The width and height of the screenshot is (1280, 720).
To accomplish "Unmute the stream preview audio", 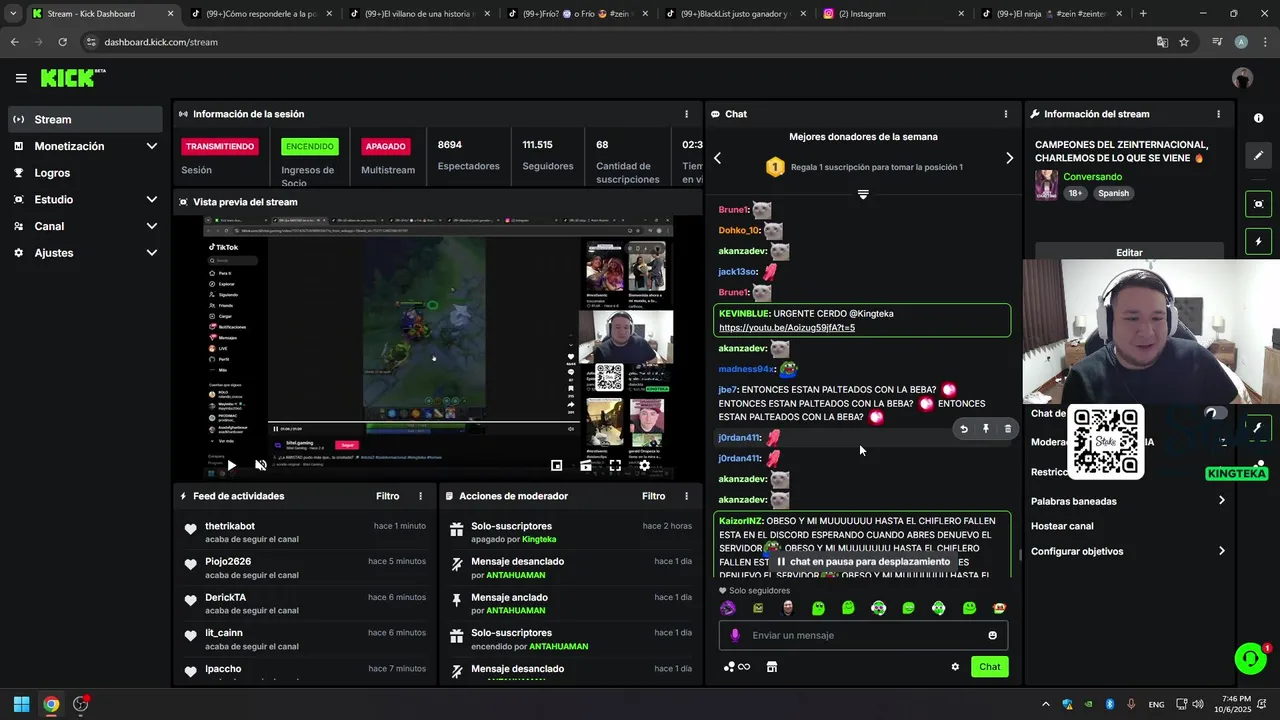I will coord(261,465).
